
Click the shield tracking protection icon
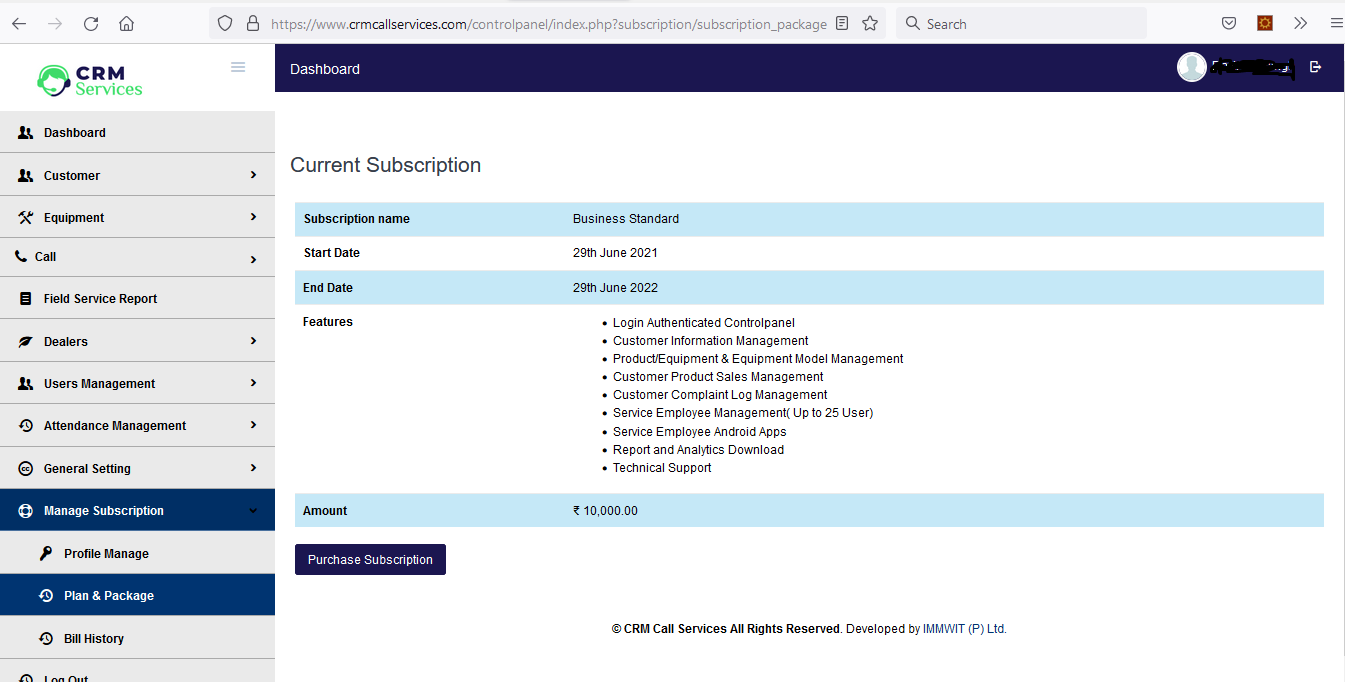point(225,23)
